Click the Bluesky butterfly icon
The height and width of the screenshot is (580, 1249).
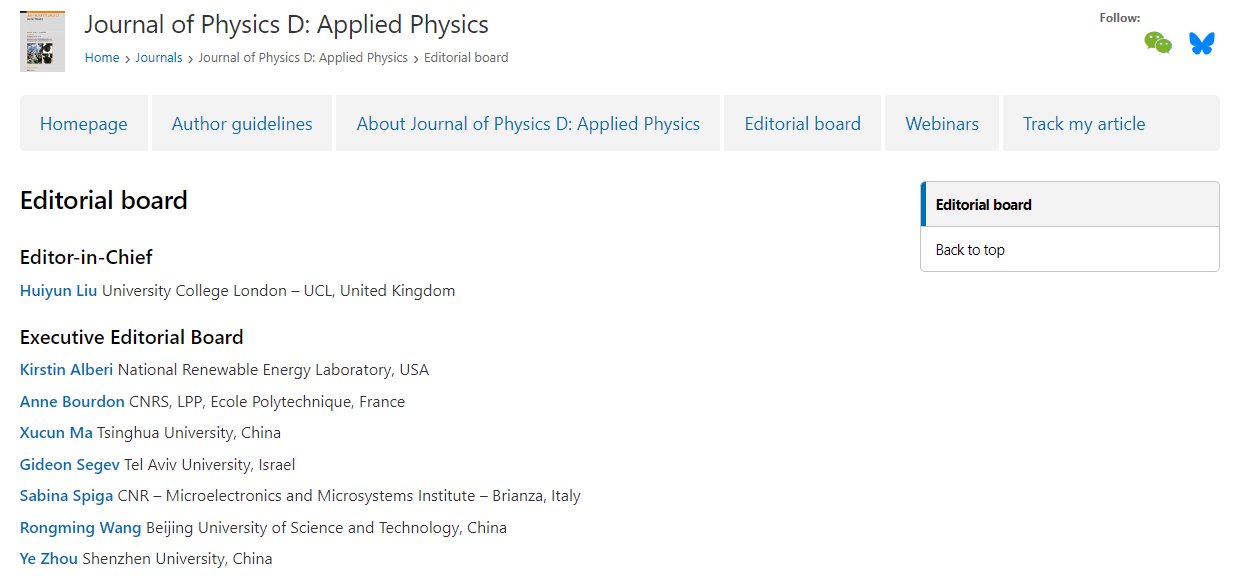(x=1201, y=43)
